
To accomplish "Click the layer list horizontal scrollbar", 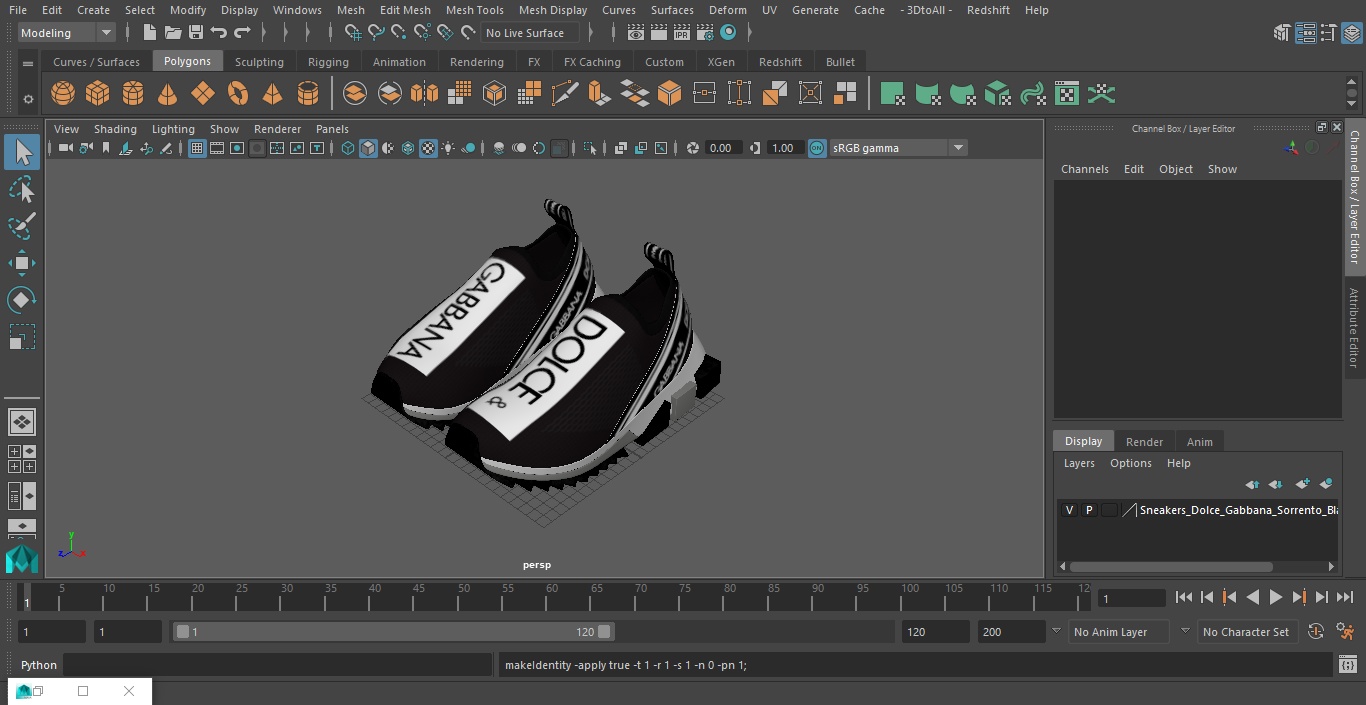I will click(1171, 566).
